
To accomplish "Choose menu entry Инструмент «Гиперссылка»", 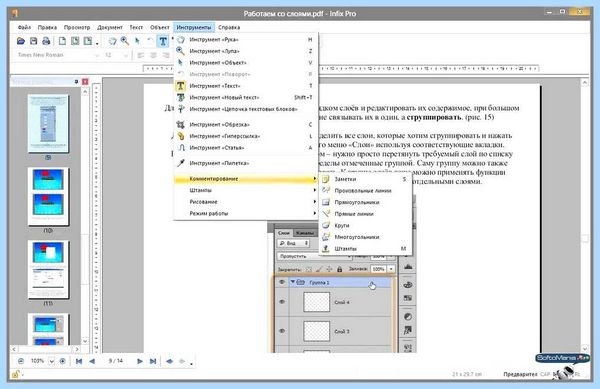I will click(x=246, y=136).
